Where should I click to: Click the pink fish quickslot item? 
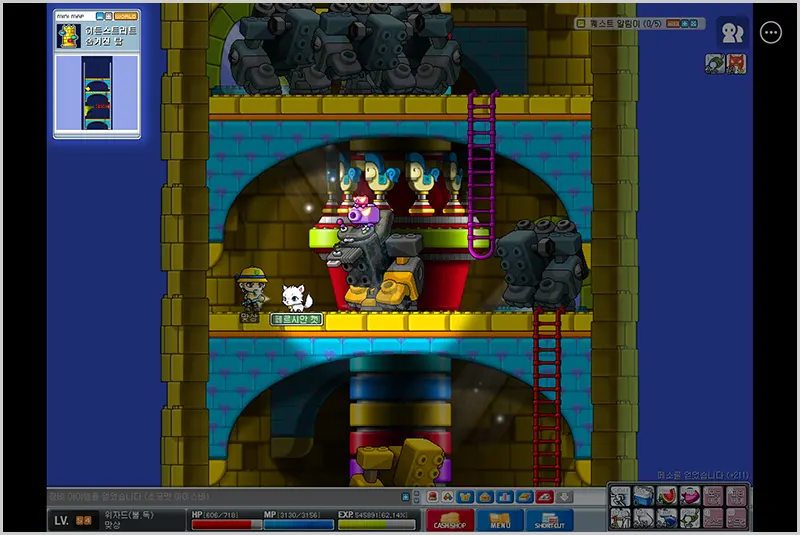690,496
